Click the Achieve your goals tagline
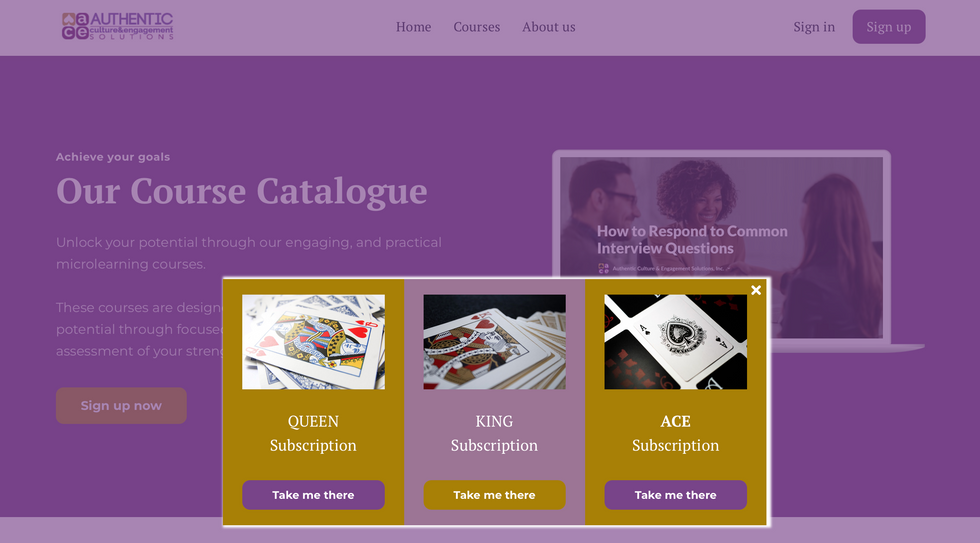Viewport: 980px width, 543px height. point(113,157)
